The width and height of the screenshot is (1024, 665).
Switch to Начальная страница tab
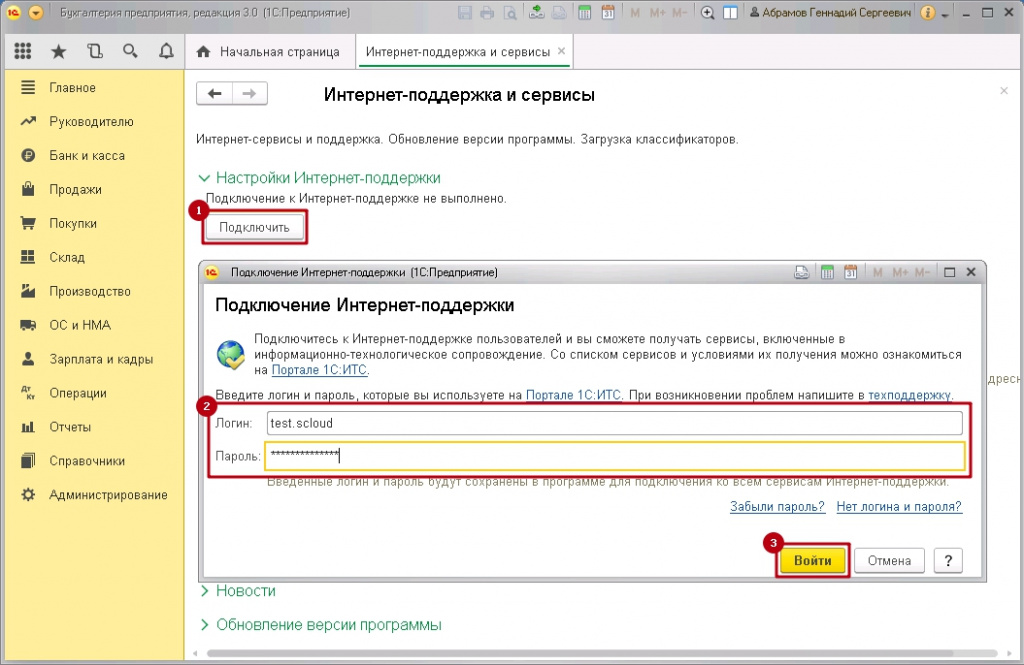point(268,52)
